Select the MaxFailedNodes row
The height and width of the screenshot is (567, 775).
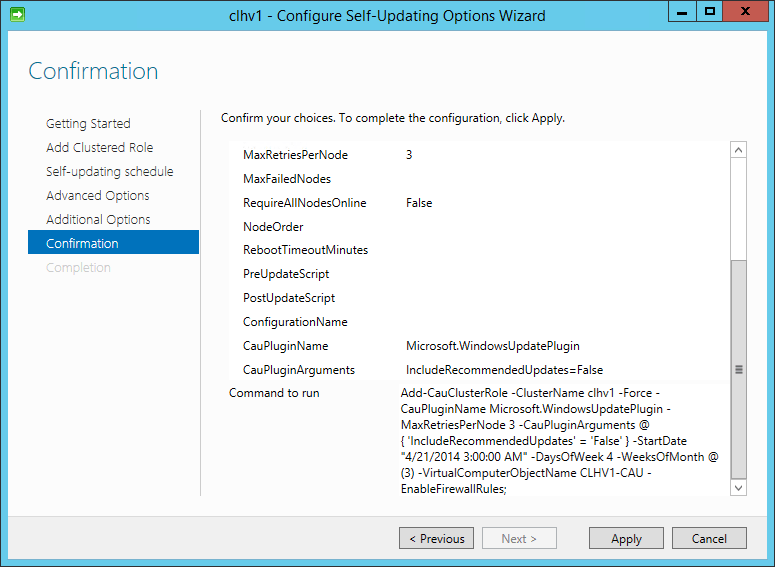coord(478,179)
